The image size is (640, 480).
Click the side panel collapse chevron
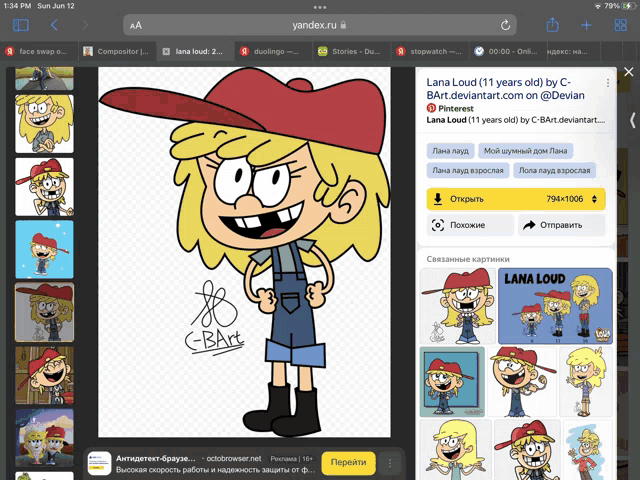(632, 120)
